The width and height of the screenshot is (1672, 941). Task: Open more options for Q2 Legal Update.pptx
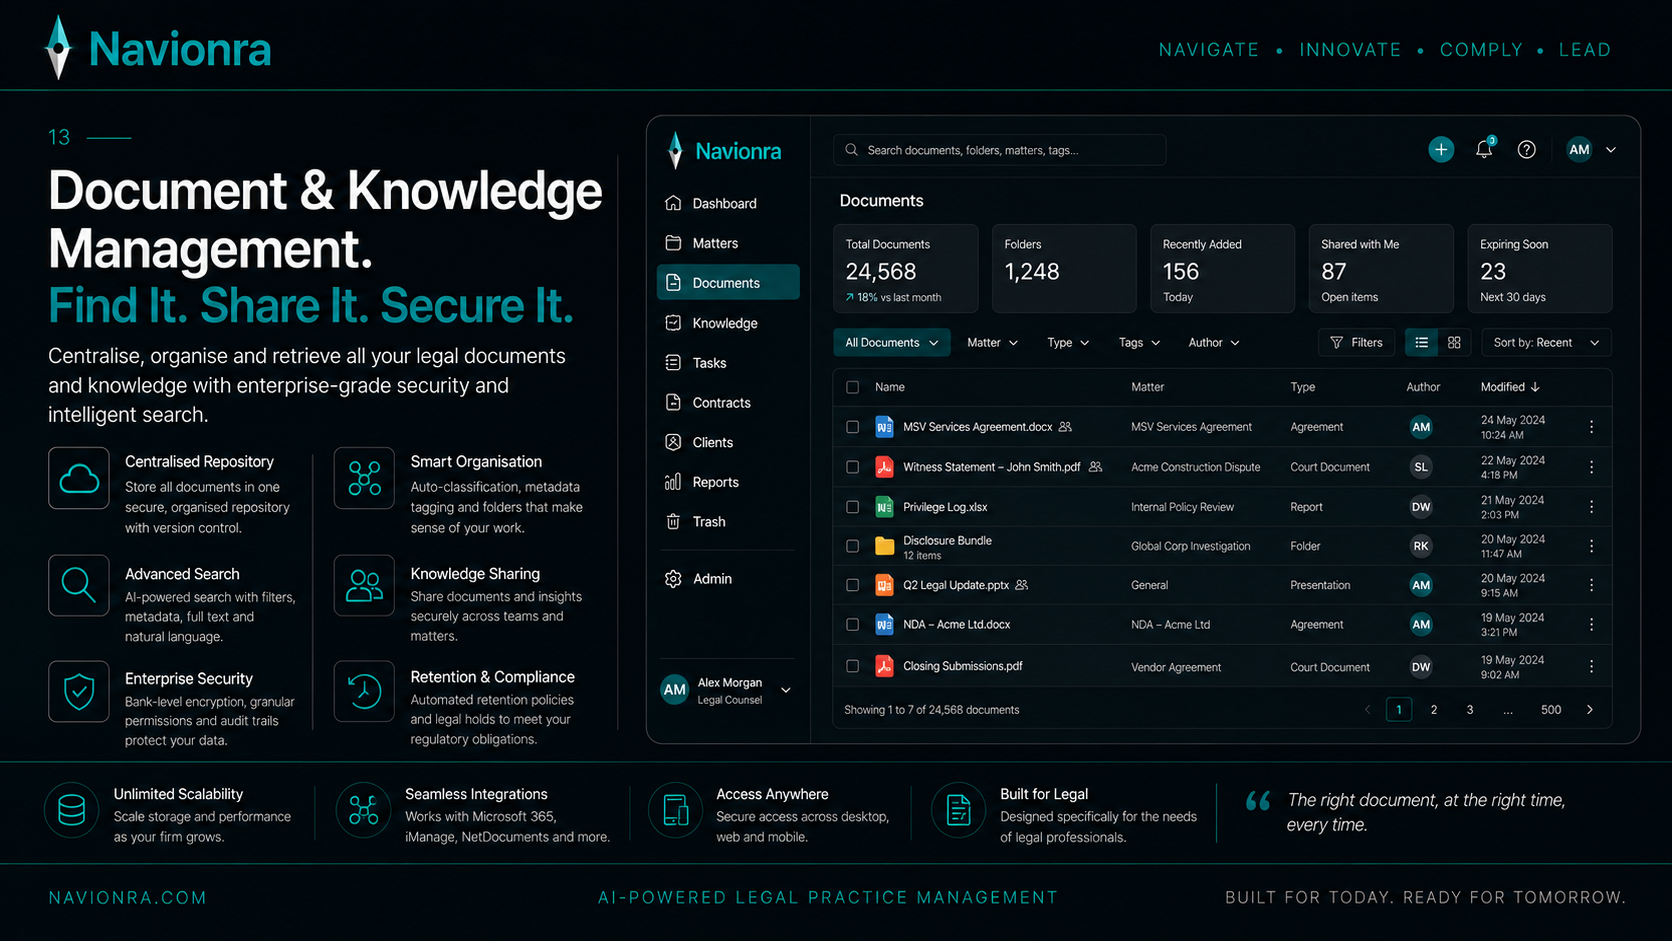pos(1591,585)
